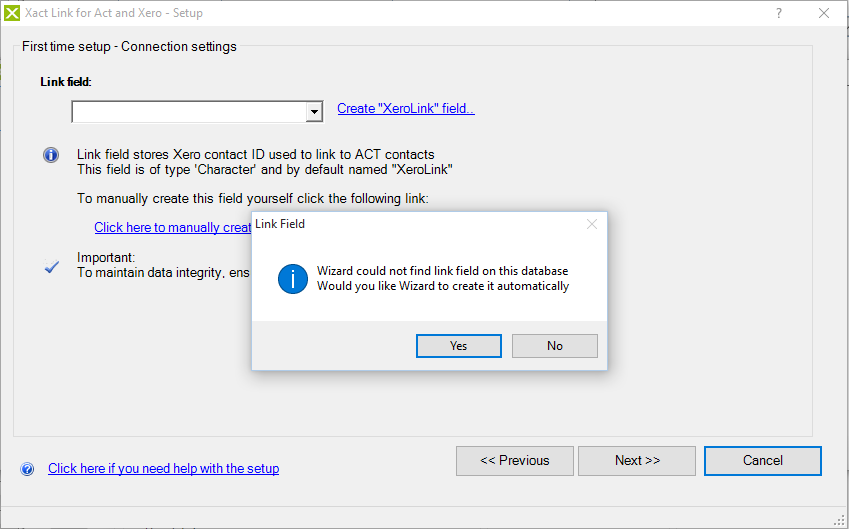Click the info icon beside Link field description

coord(51,155)
